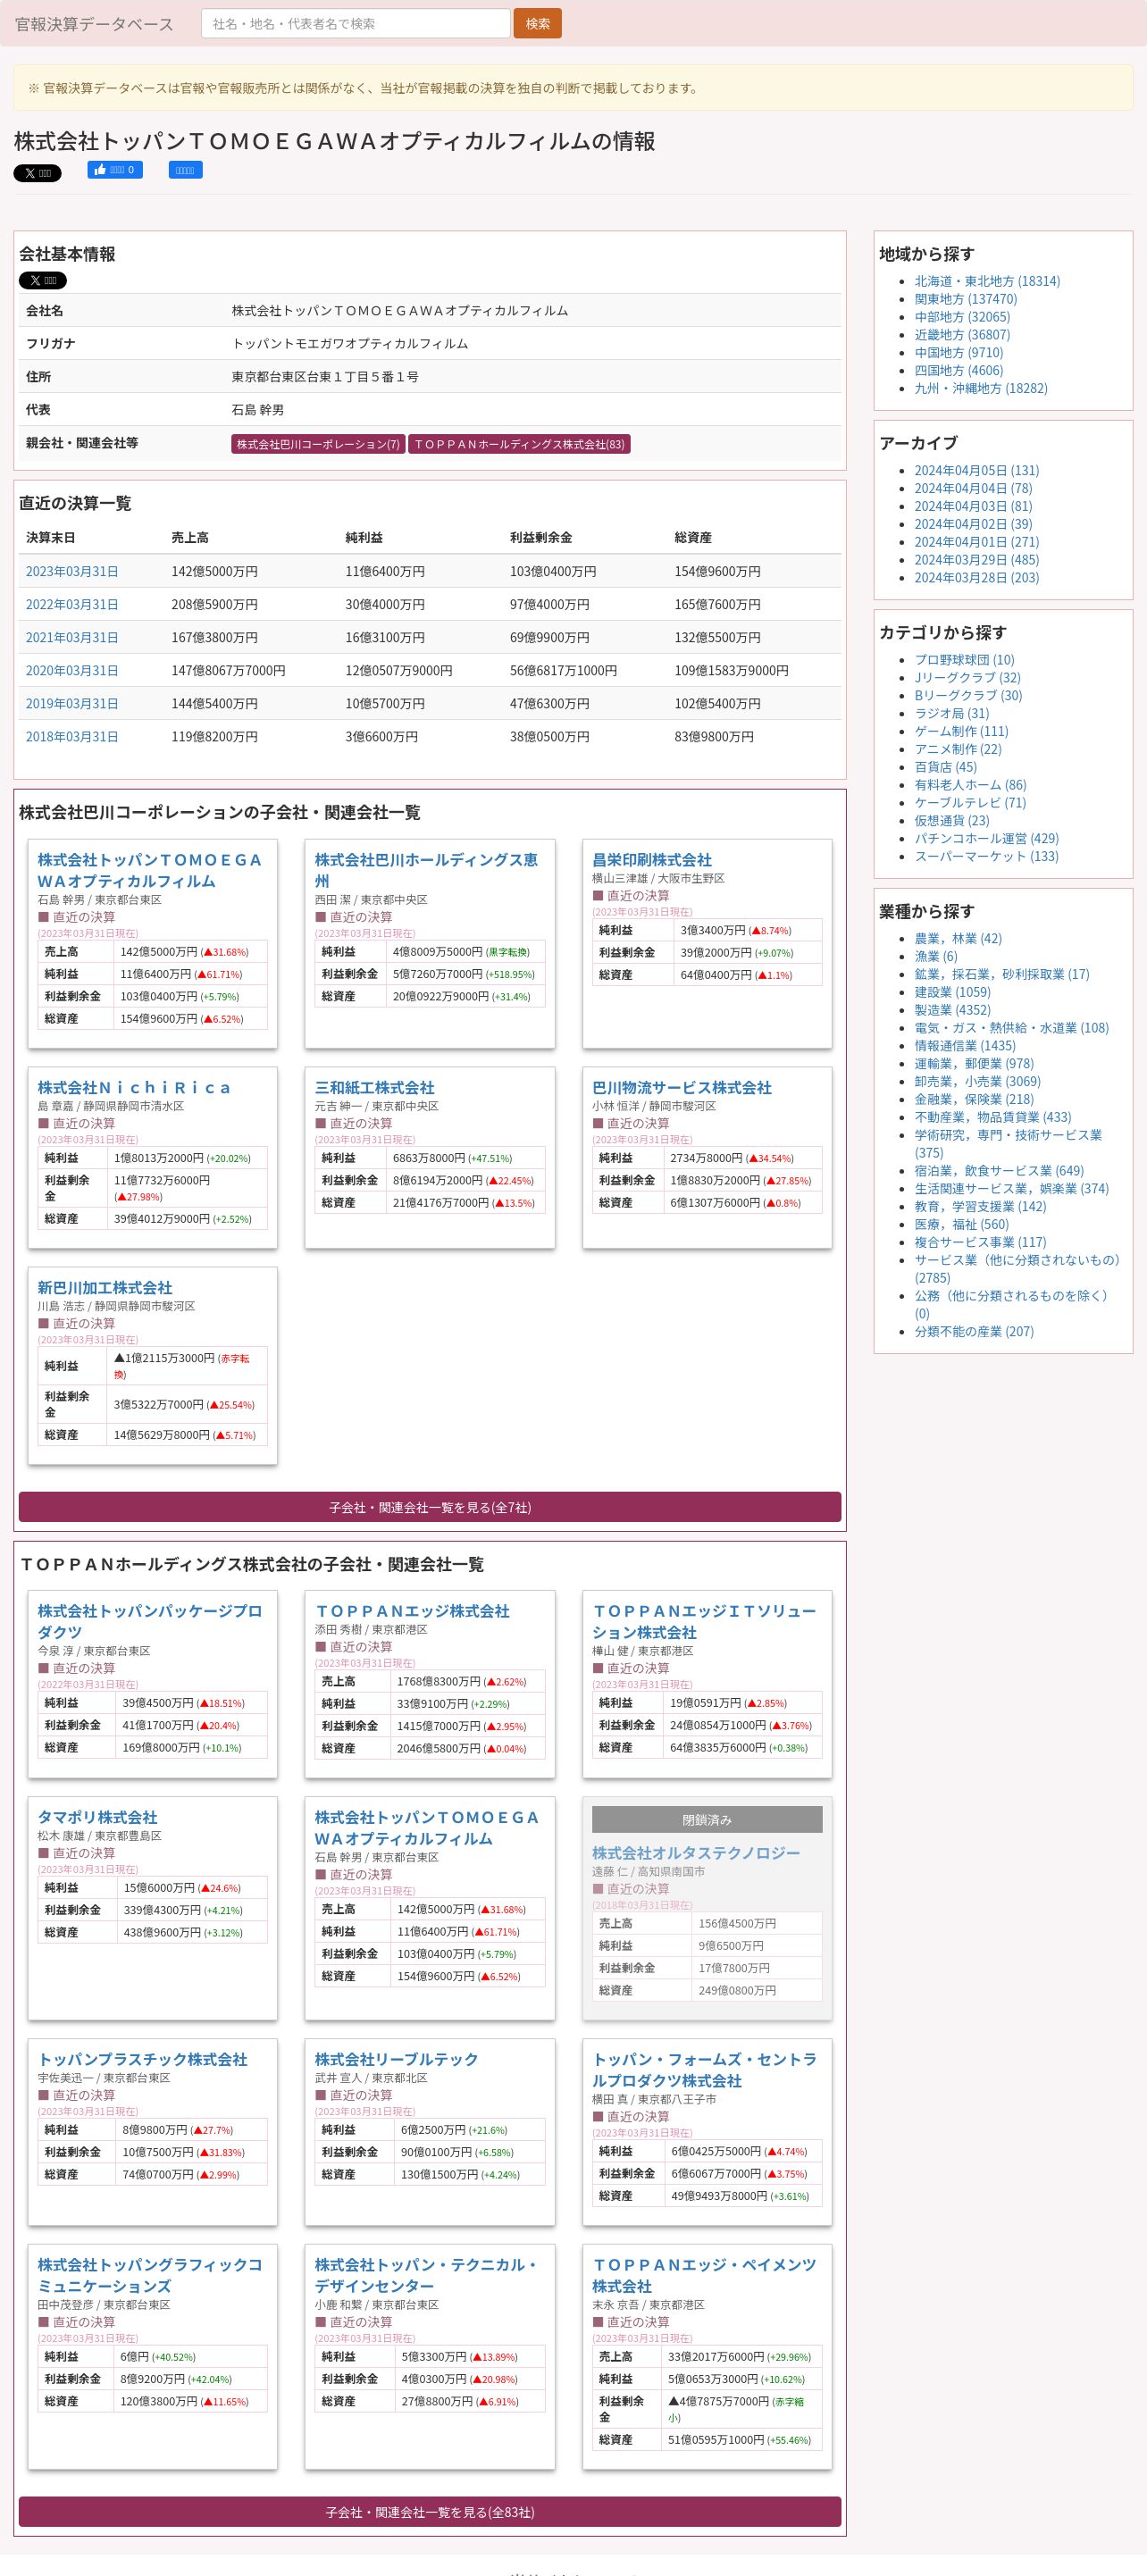Screen dimensions: 1147x2576
Task: Click the blue share button beside like
Action: click(185, 170)
